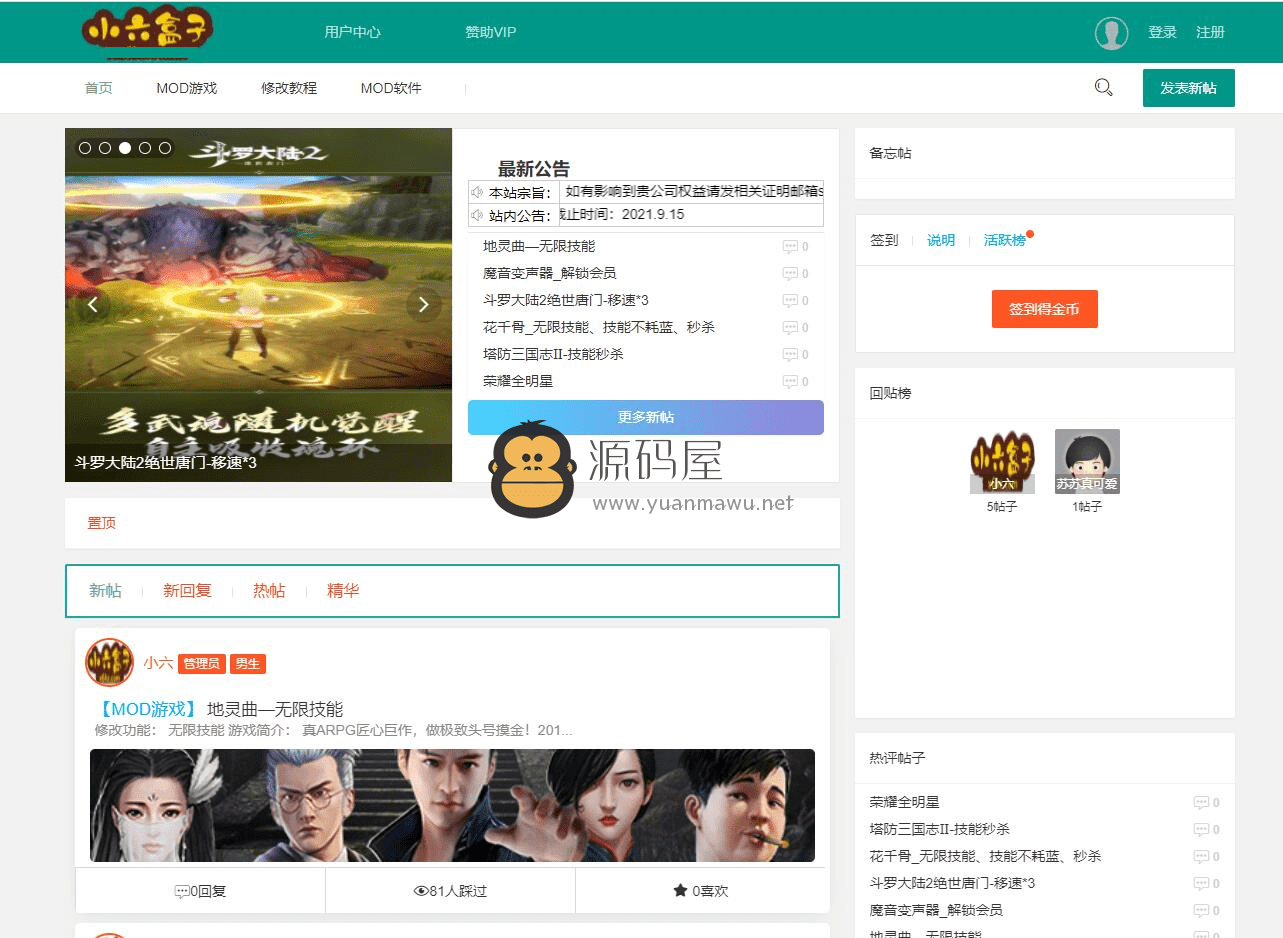
Task: Click speaker icon beside 站内公告
Action: [477, 215]
